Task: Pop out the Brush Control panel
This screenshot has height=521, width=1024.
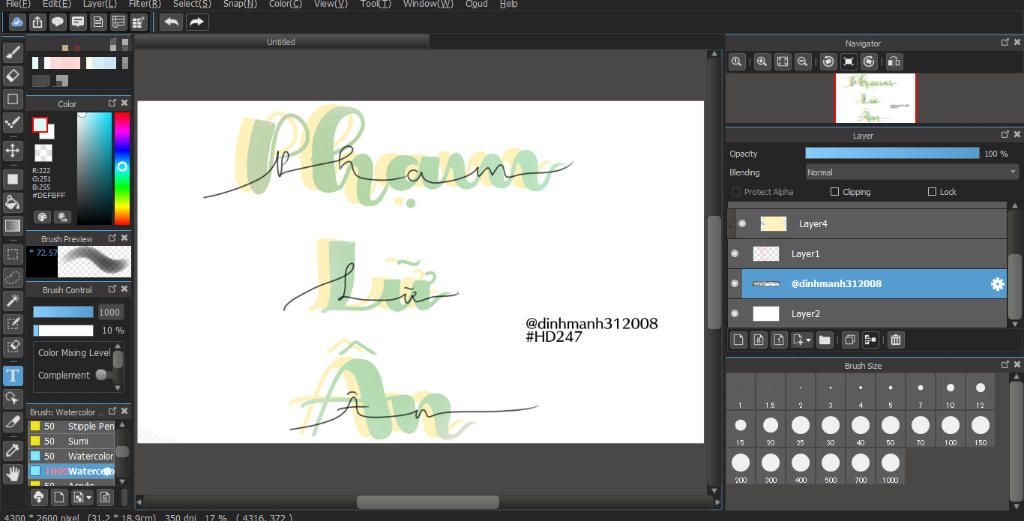Action: coord(112,289)
